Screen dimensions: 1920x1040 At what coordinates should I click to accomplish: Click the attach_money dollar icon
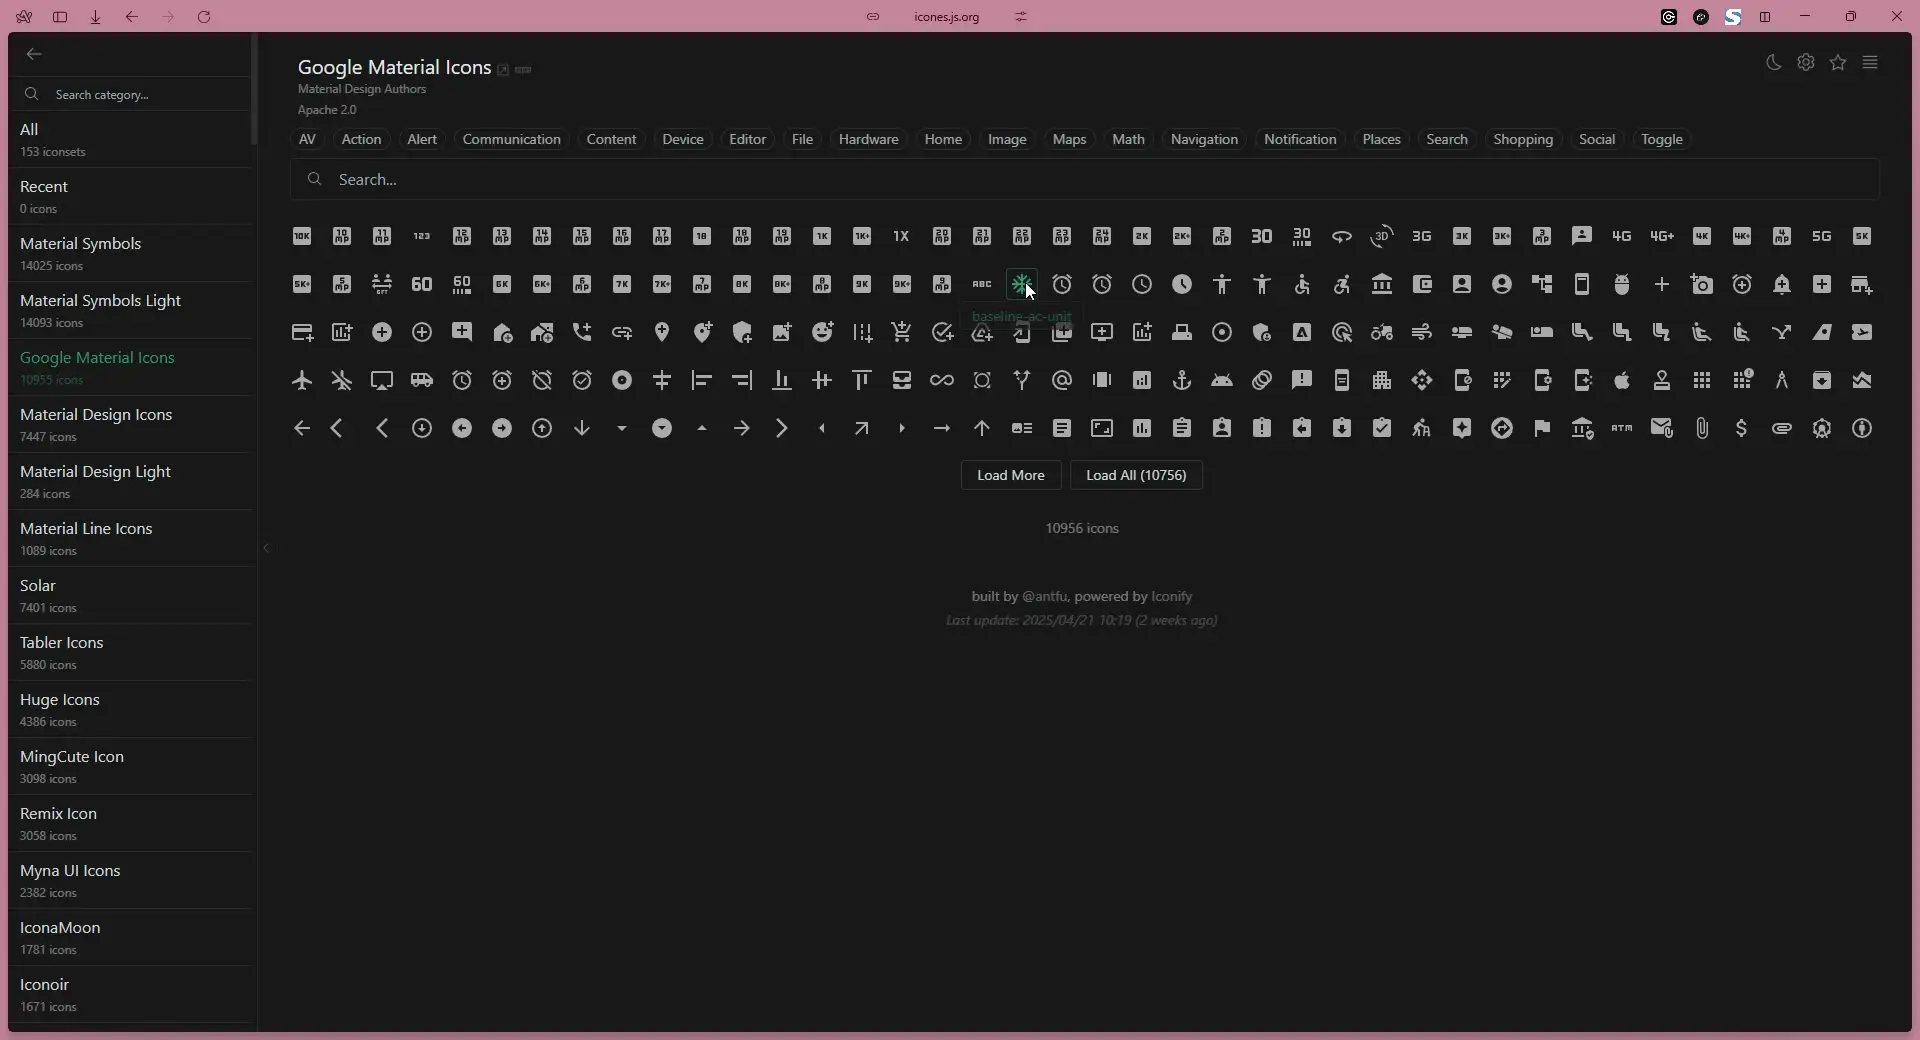pos(1741,429)
